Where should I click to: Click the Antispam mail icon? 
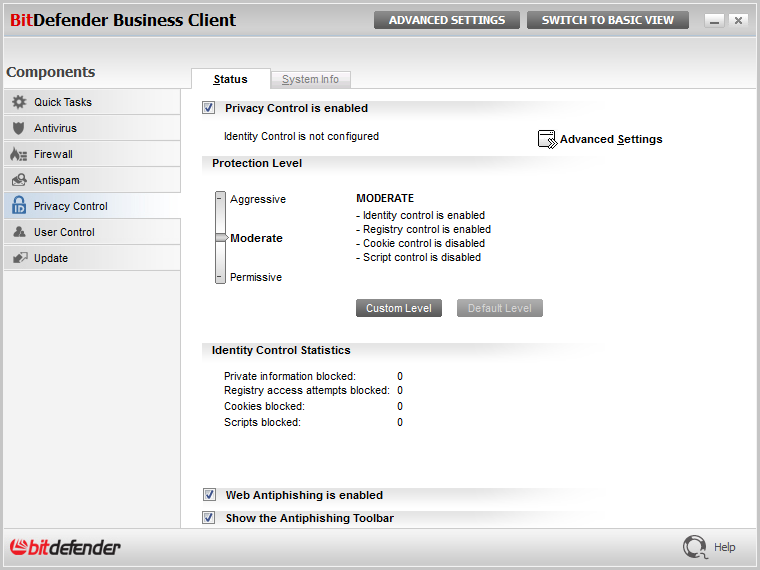point(19,180)
